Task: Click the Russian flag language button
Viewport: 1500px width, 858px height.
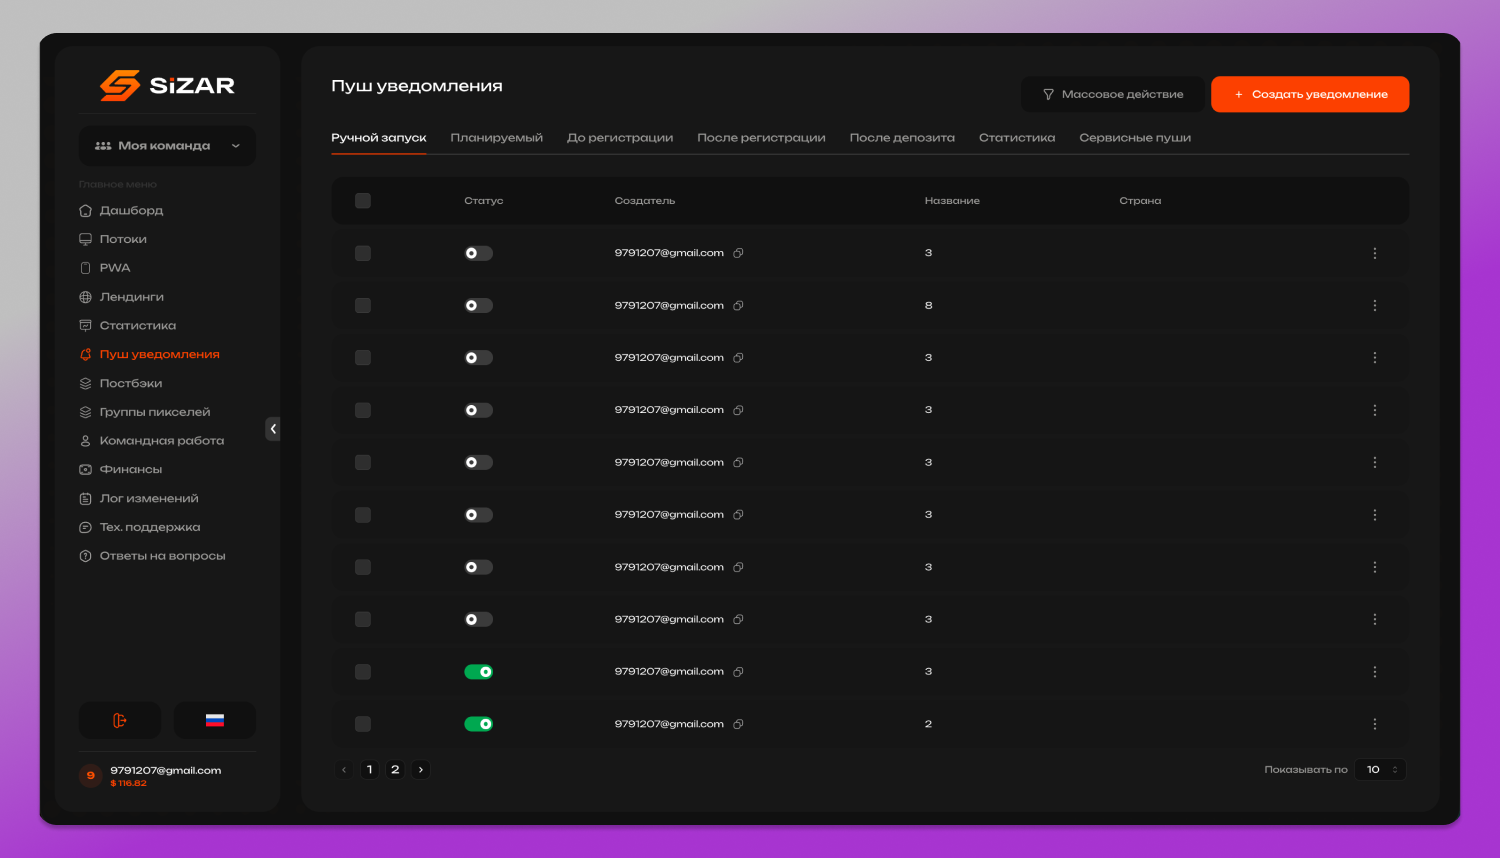Action: 215,720
